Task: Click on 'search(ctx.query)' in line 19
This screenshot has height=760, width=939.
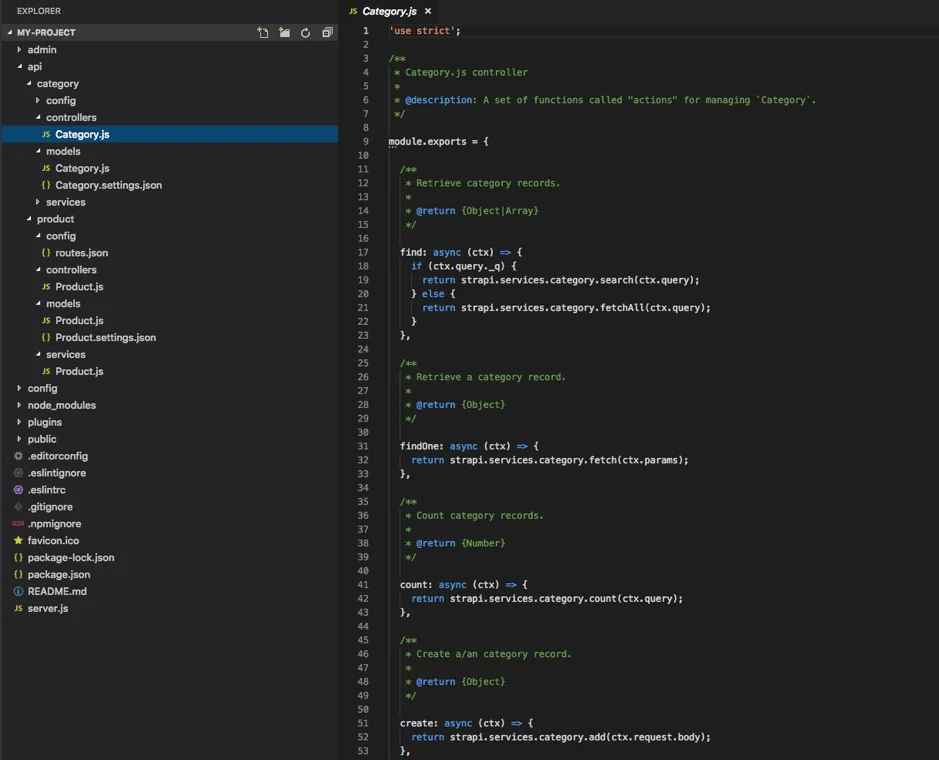Action: pos(646,280)
